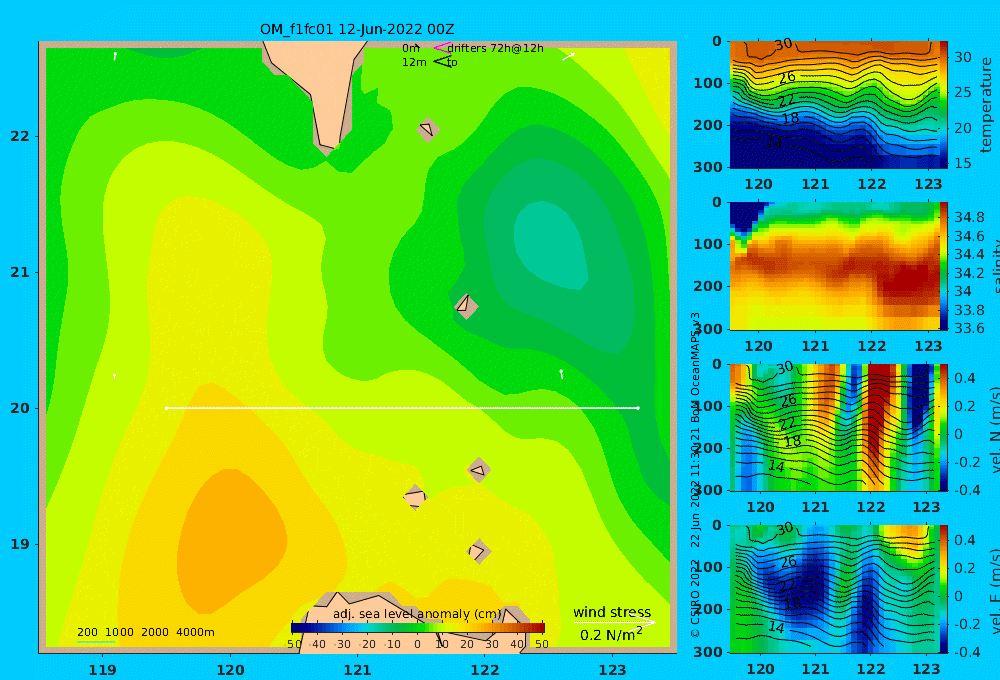Click the white 20N transect line across the map
The height and width of the screenshot is (680, 1000).
(x=402, y=408)
